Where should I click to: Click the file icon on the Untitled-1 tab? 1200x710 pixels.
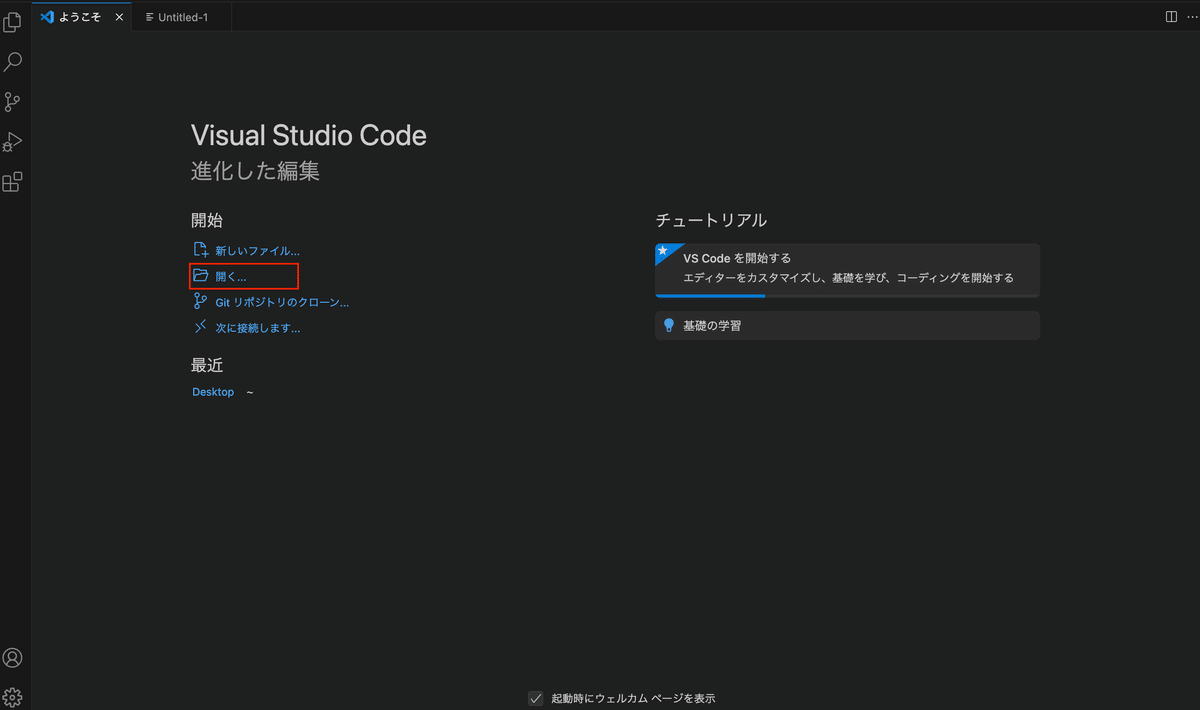click(150, 17)
